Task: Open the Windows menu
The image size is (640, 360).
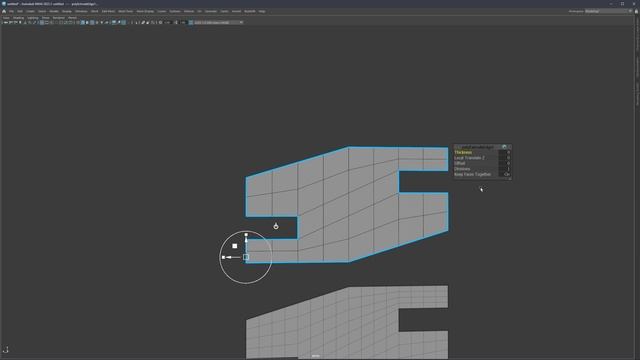Action: tap(81, 11)
